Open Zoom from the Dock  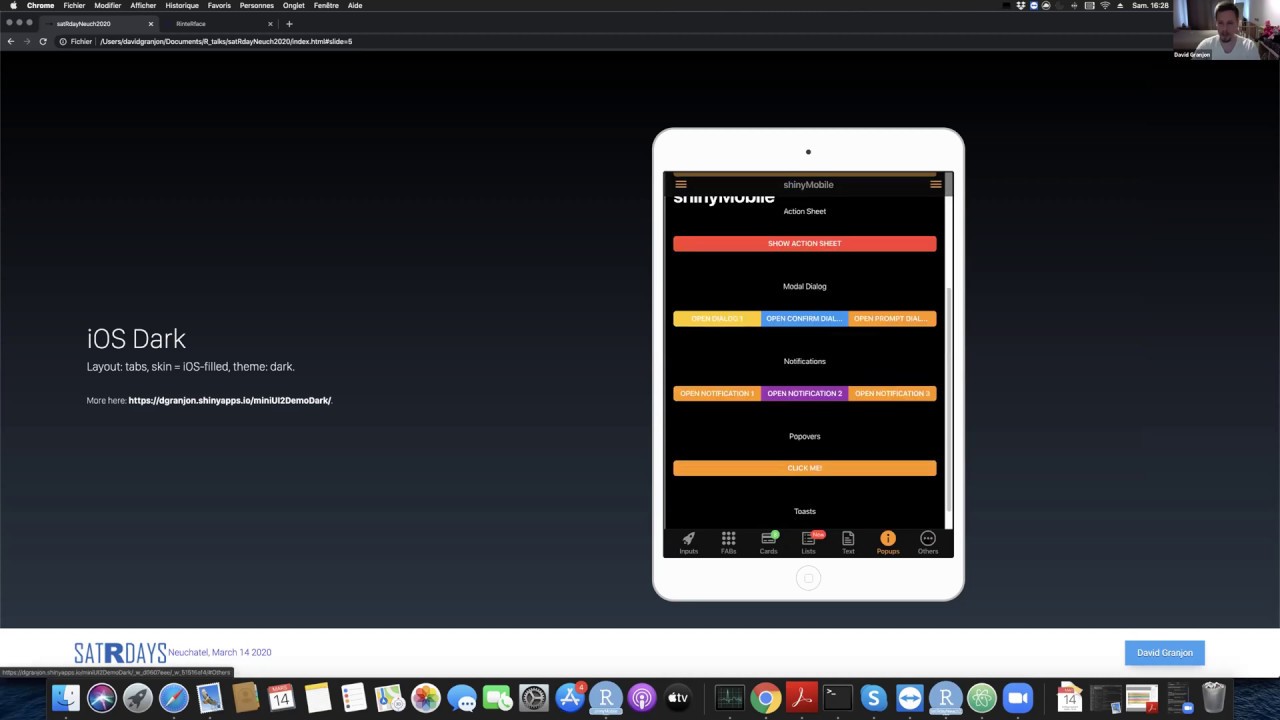1018,697
